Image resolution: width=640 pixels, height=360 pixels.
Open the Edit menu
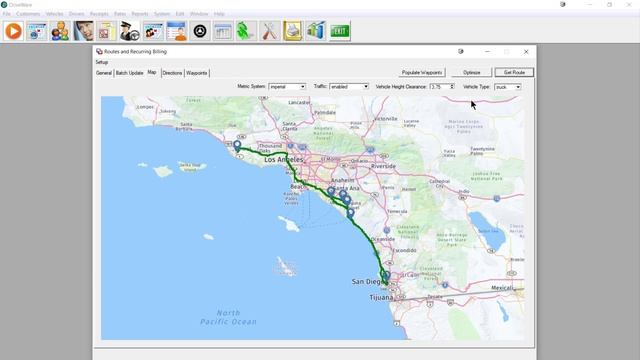pos(180,14)
